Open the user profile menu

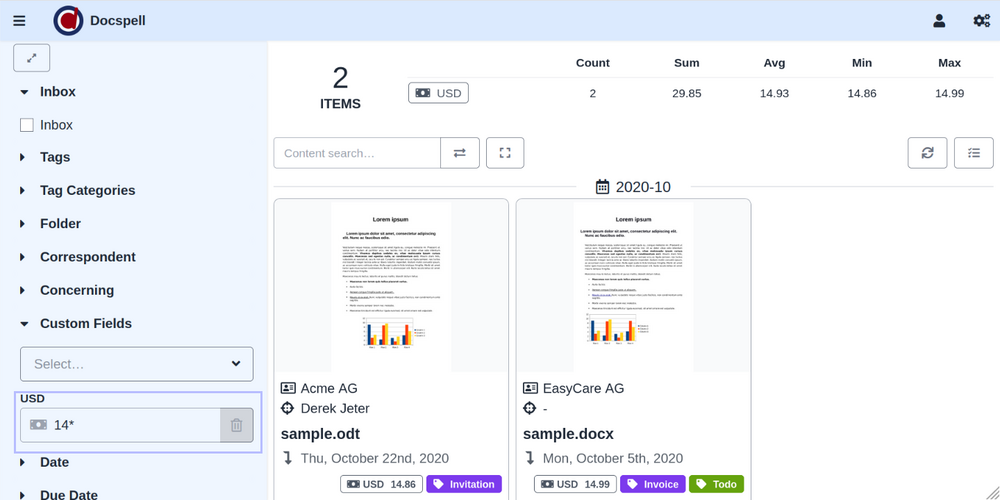click(x=939, y=20)
